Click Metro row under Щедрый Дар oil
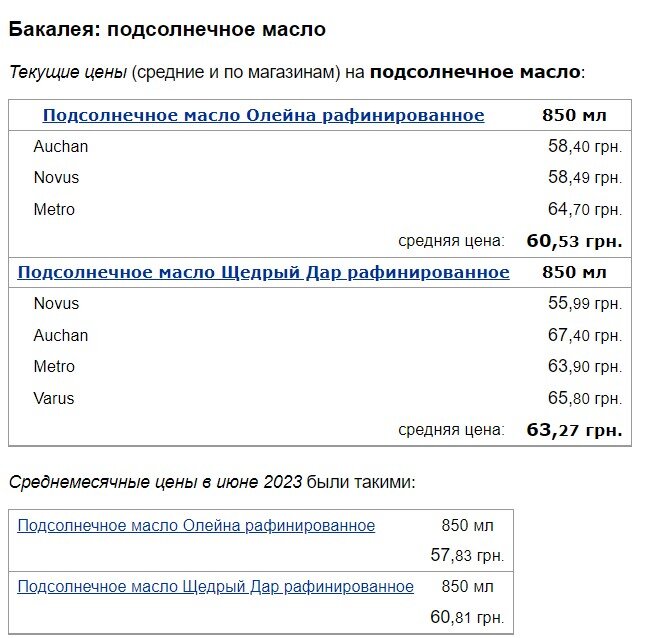This screenshot has height=638, width=660. coord(320,367)
